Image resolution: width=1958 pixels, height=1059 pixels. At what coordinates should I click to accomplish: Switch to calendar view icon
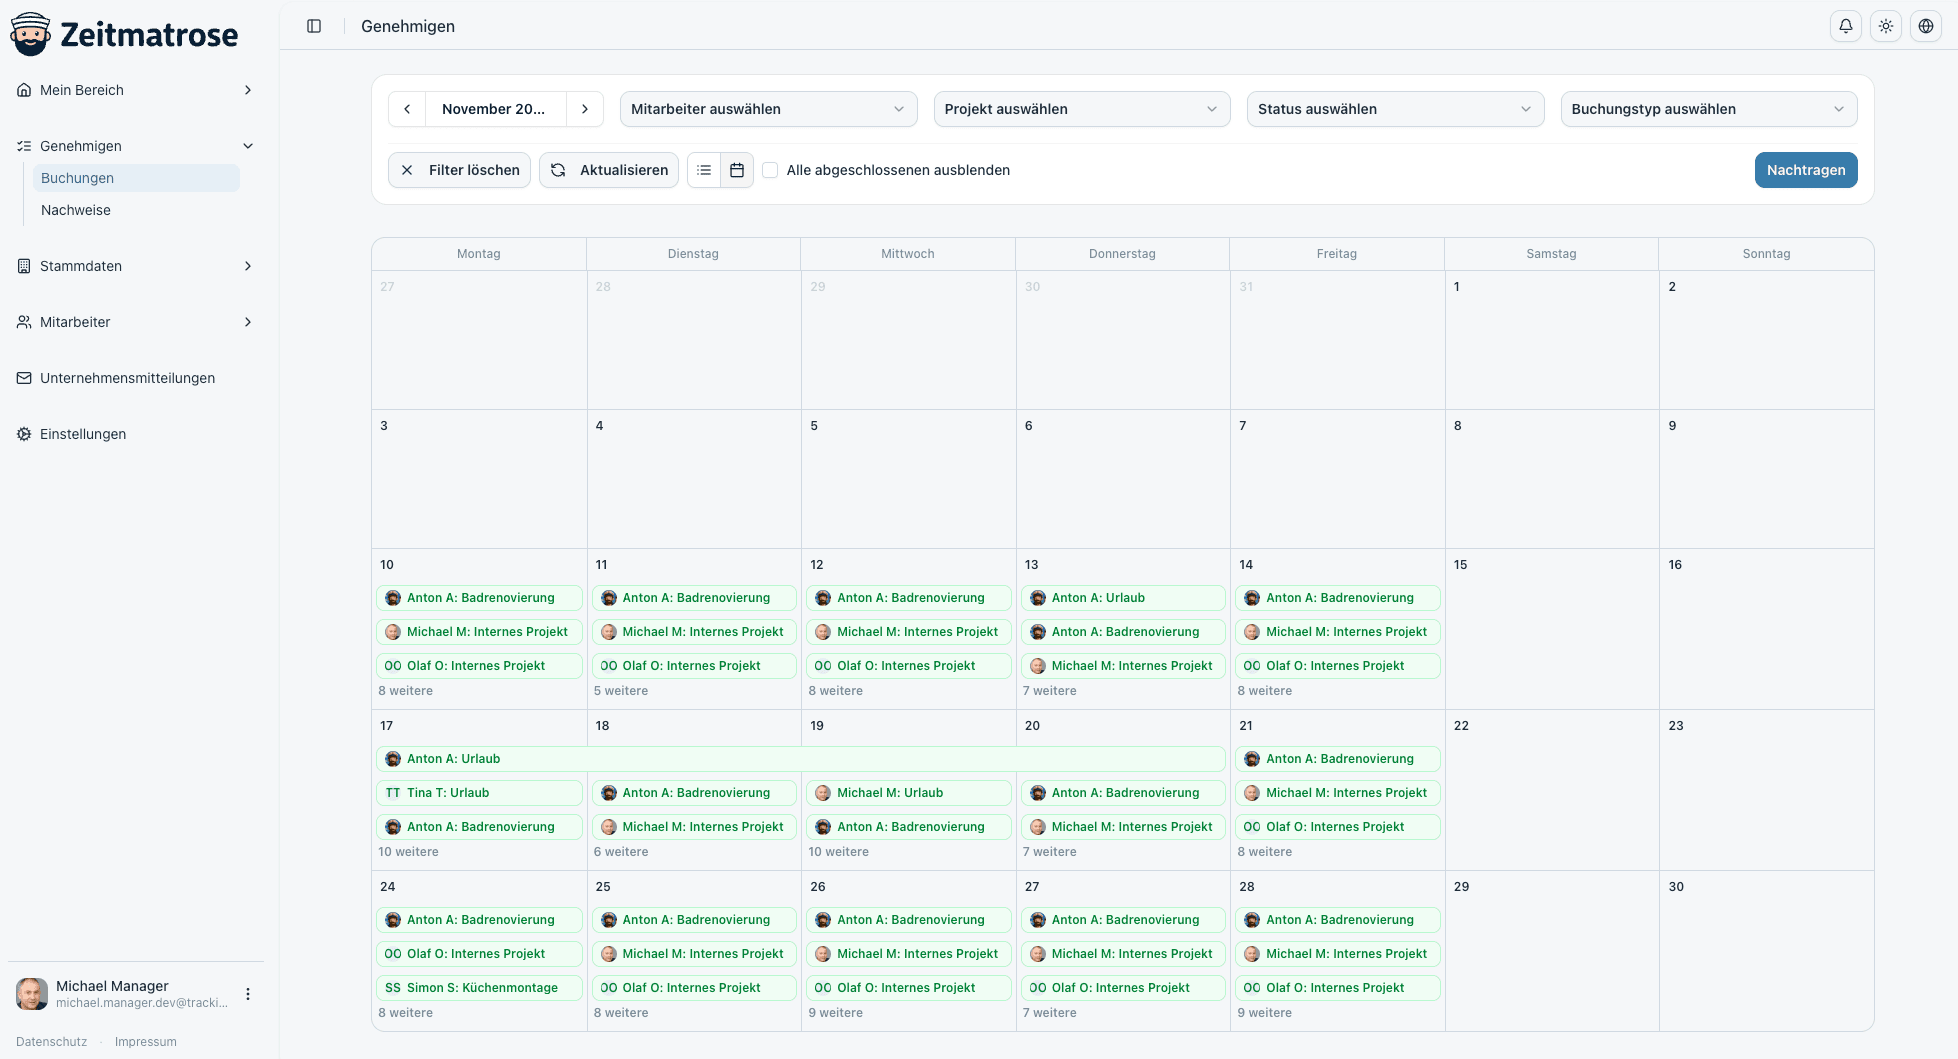pos(737,170)
